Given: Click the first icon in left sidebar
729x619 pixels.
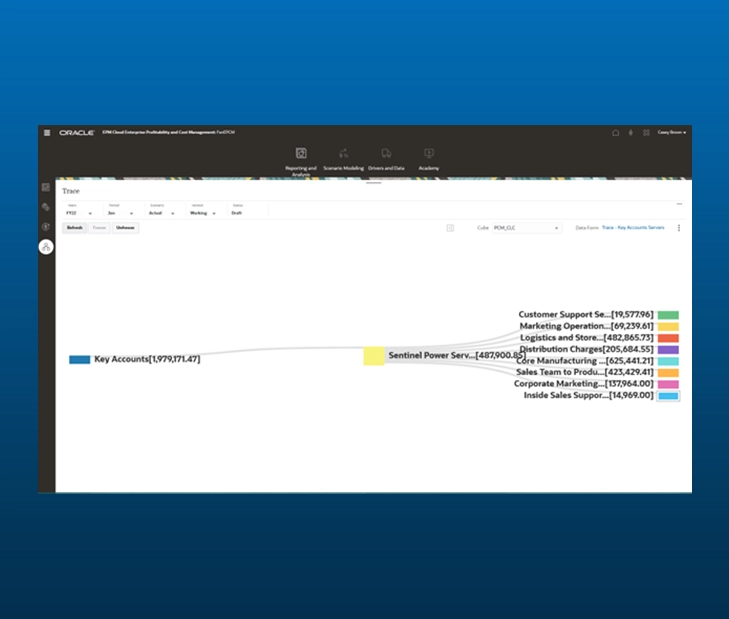Looking at the screenshot, I should click(46, 187).
